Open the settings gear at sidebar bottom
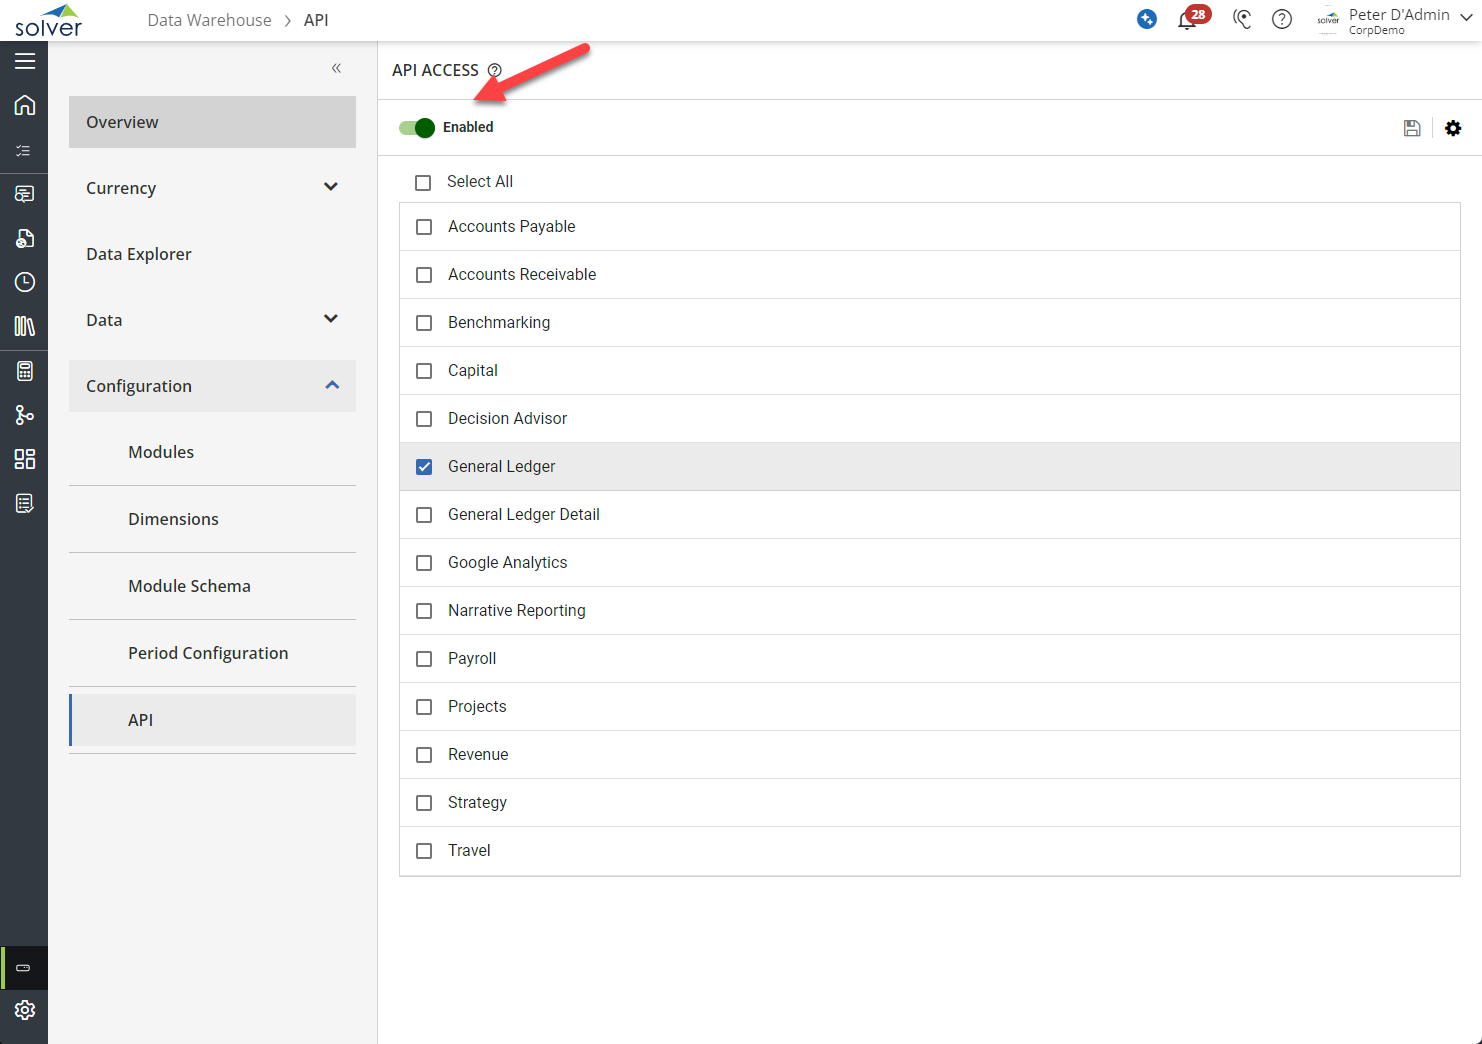 [25, 1010]
